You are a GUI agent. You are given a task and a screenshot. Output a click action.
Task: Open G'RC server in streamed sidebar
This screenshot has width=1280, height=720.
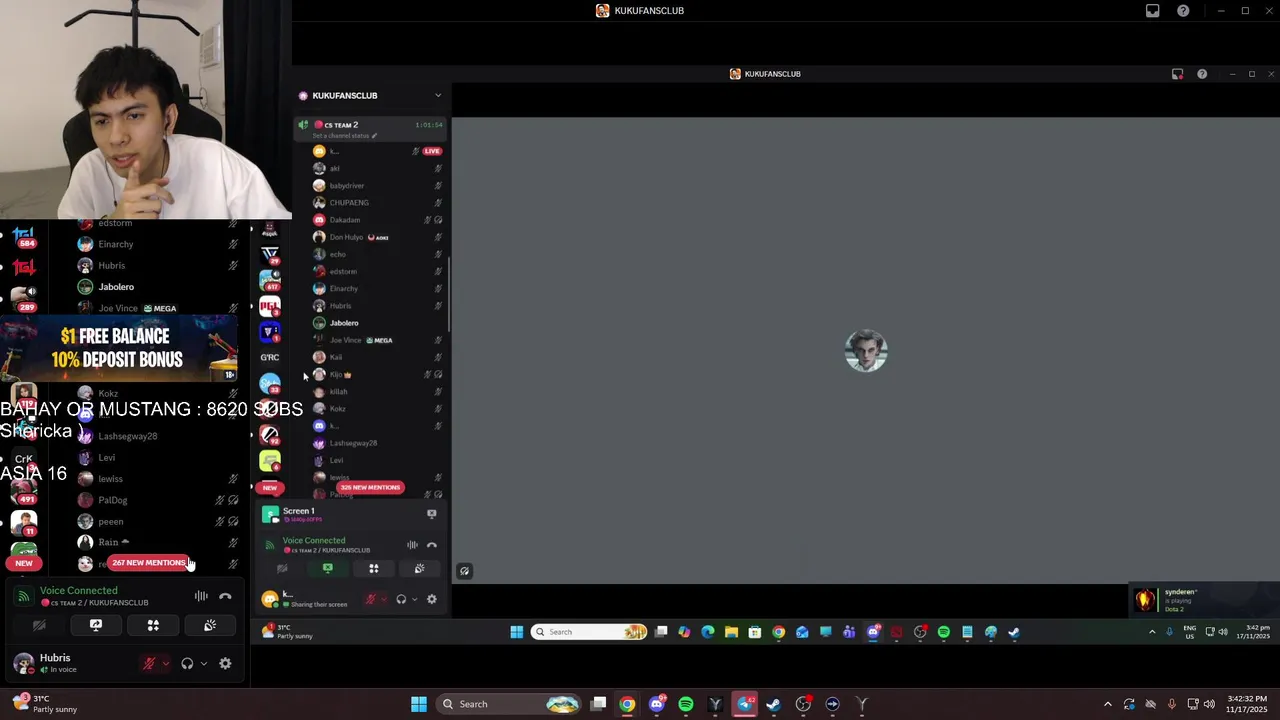click(269, 357)
